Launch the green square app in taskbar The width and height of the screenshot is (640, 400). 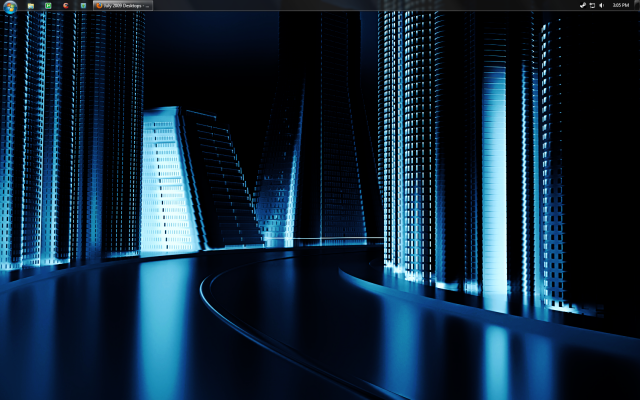click(x=48, y=6)
